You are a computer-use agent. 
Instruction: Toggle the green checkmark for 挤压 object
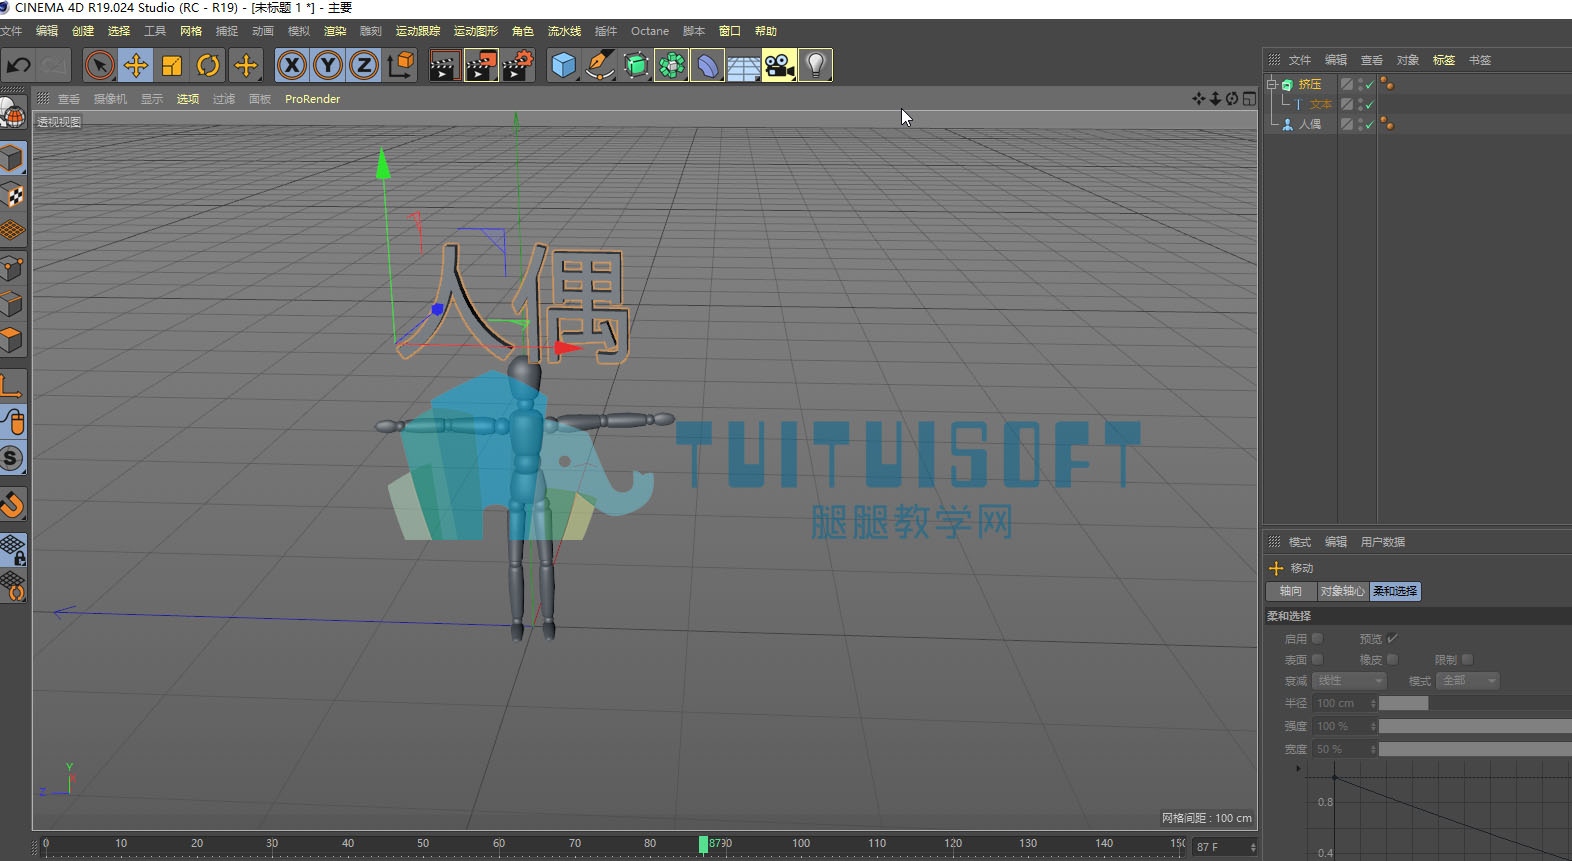[x=1369, y=85]
